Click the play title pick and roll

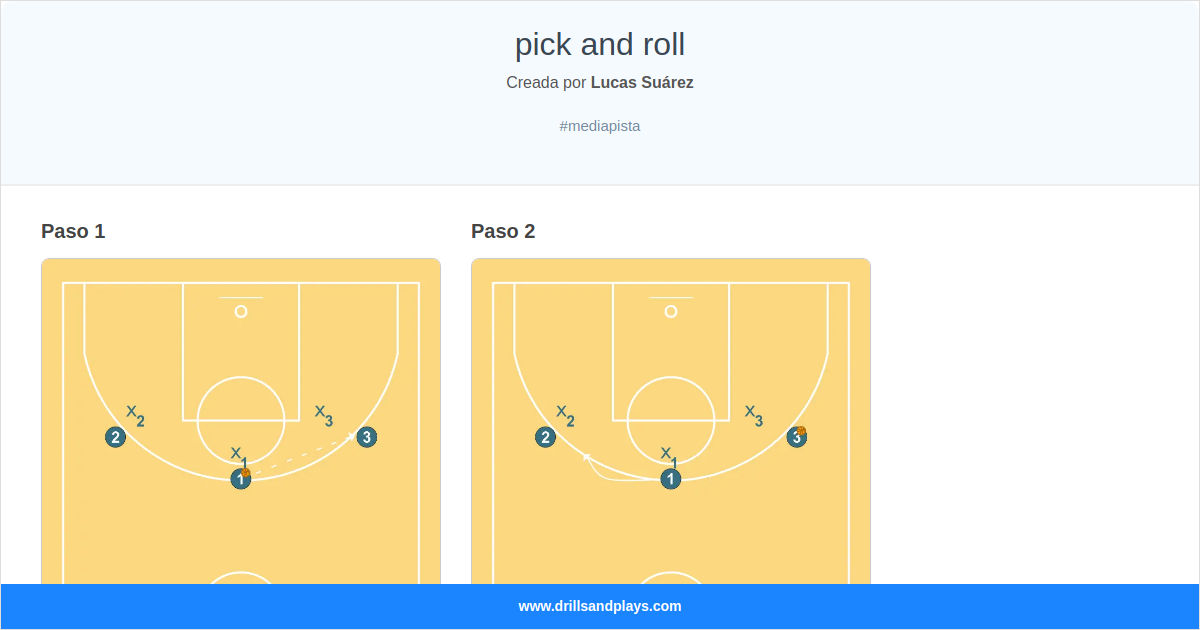(600, 44)
